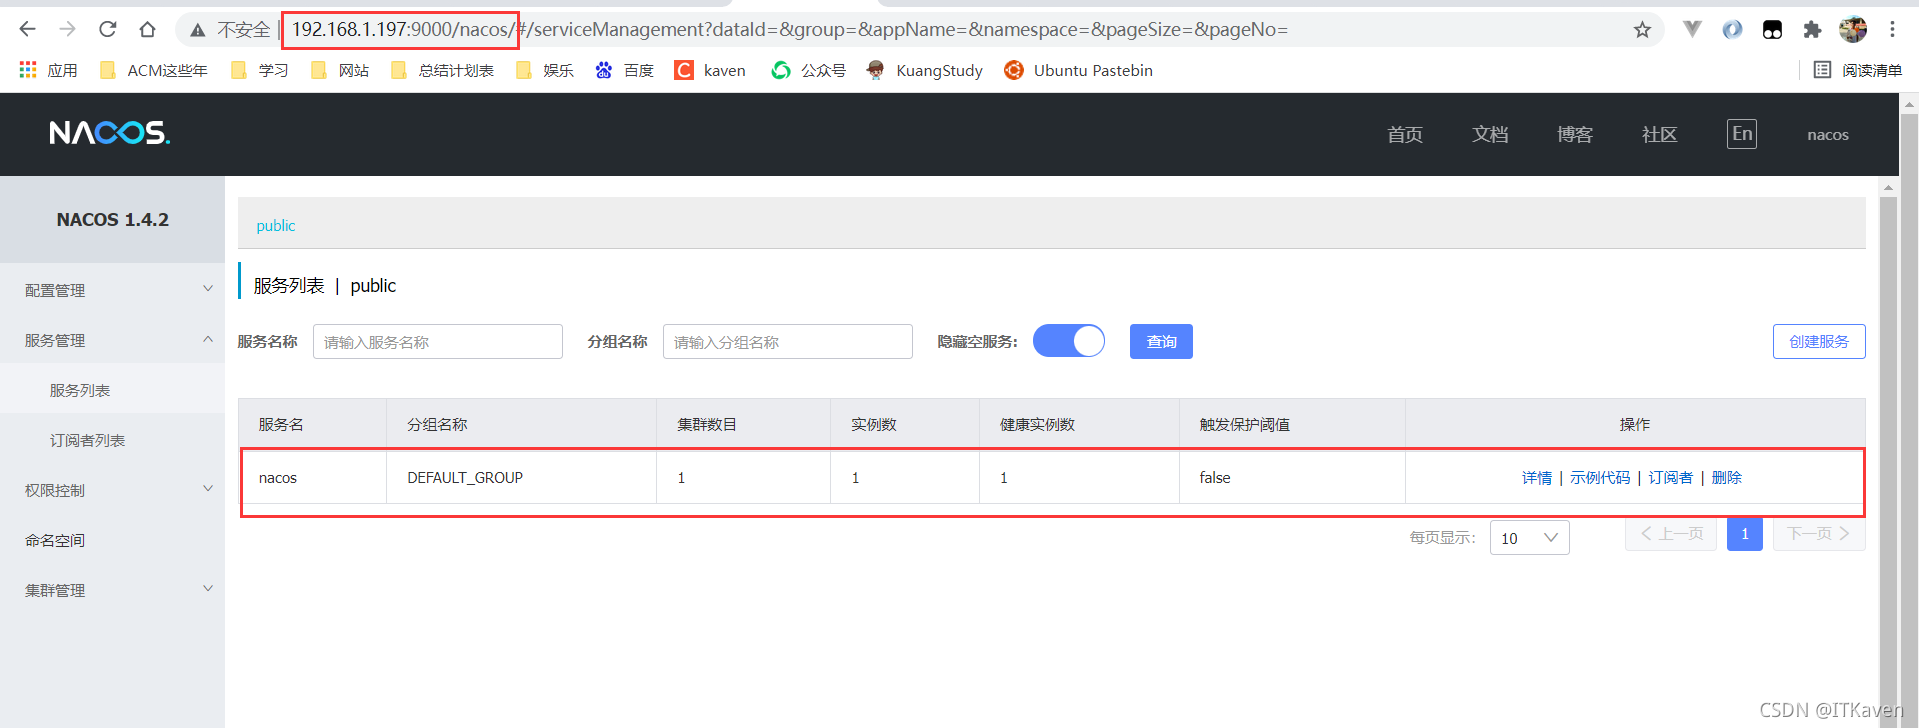Open the page size dropdown showing 10
The image size is (1919, 728).
coord(1529,538)
